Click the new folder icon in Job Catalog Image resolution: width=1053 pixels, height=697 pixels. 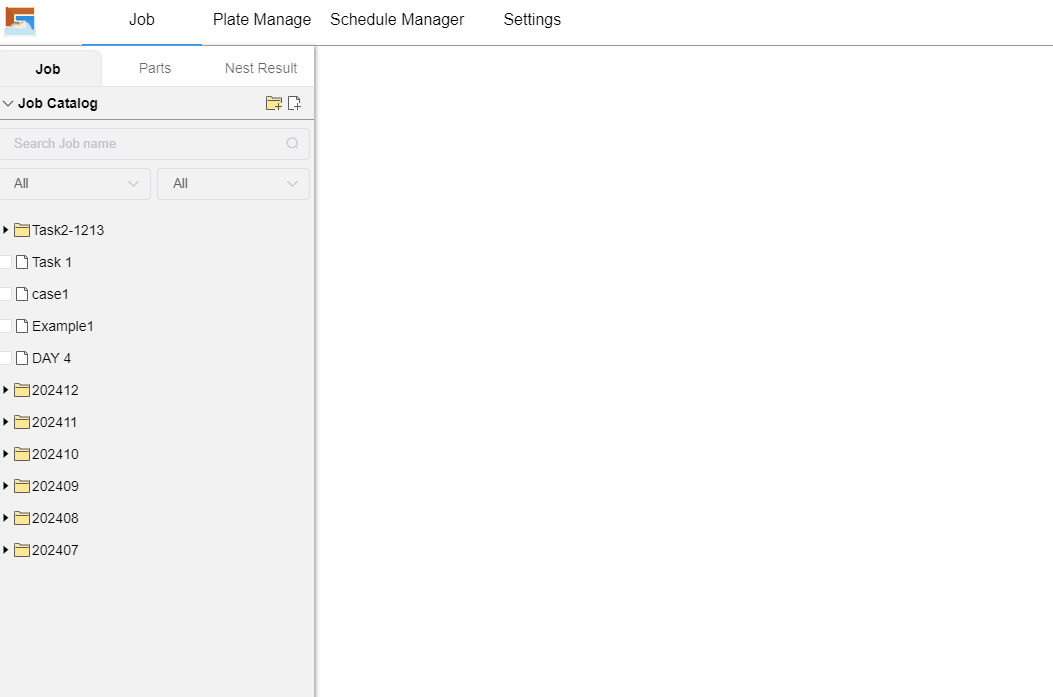point(273,103)
